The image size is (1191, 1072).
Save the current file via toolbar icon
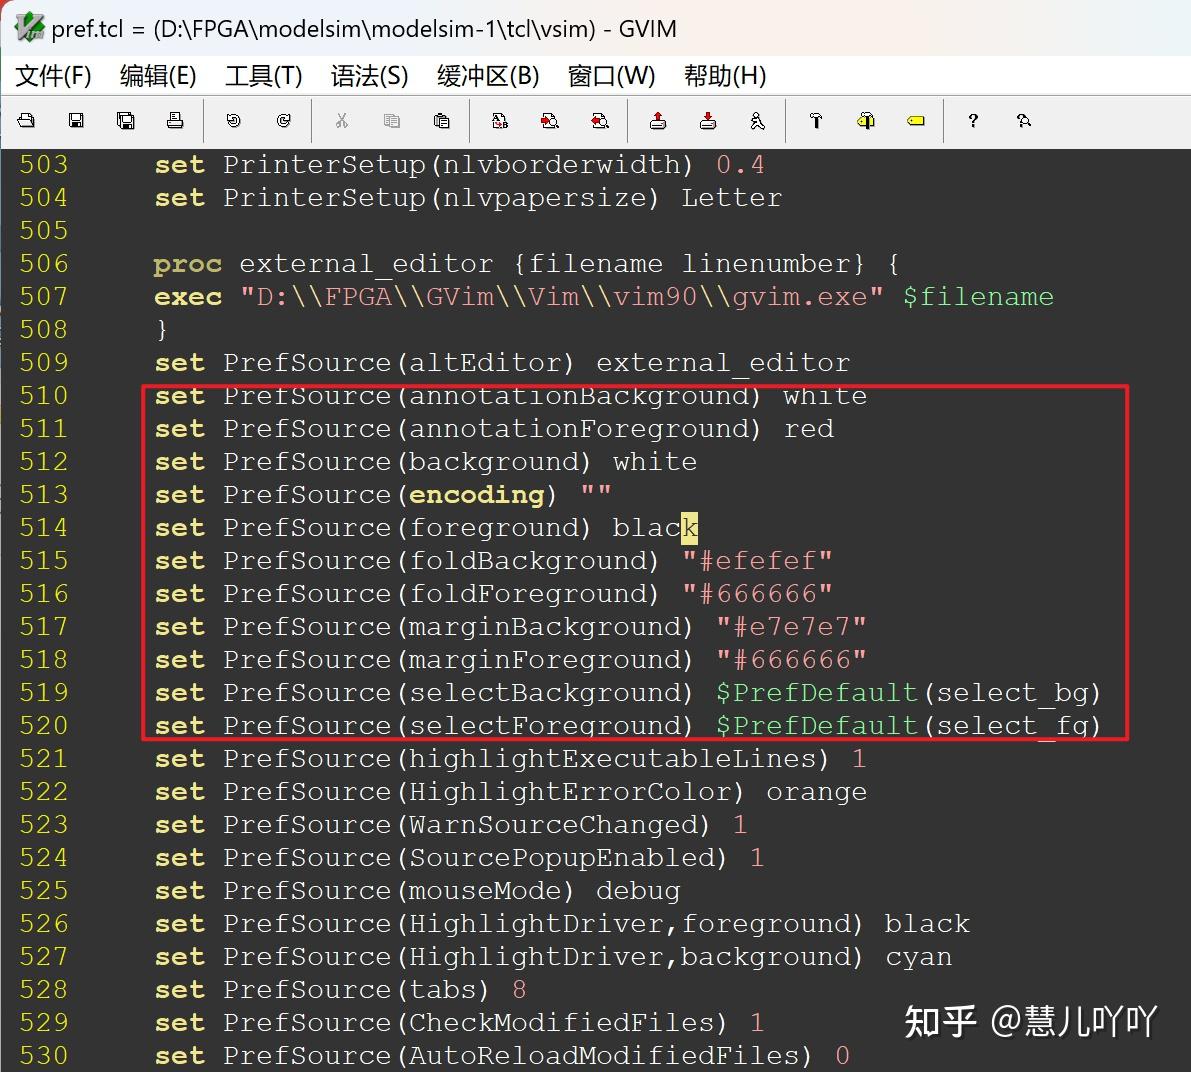tap(75, 120)
